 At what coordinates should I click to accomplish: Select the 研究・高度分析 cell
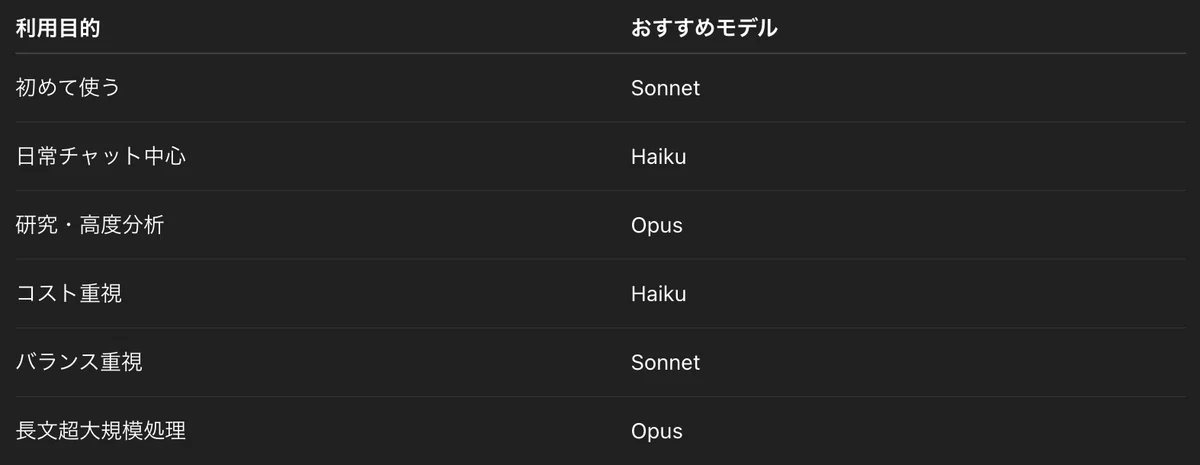(x=90, y=225)
